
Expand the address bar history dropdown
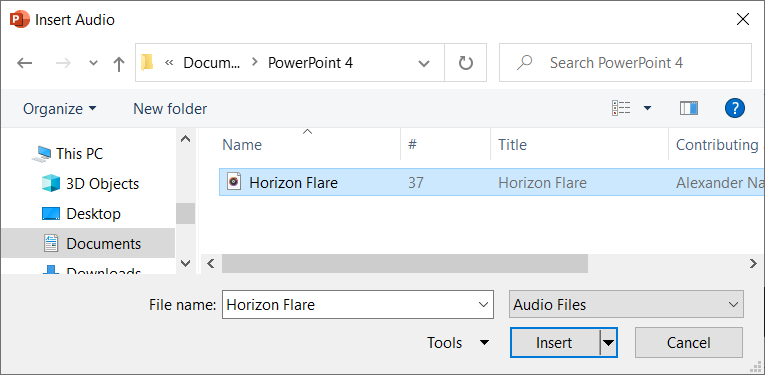[x=424, y=63]
